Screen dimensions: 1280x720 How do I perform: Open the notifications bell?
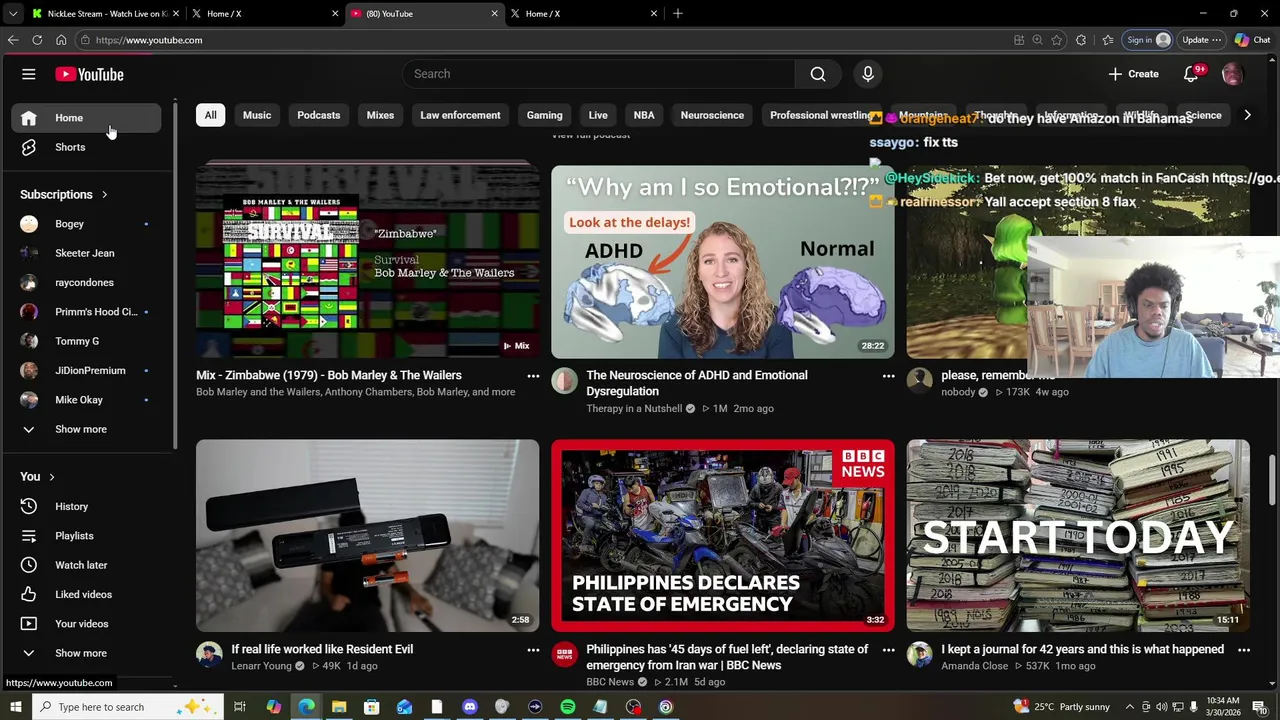(1191, 74)
